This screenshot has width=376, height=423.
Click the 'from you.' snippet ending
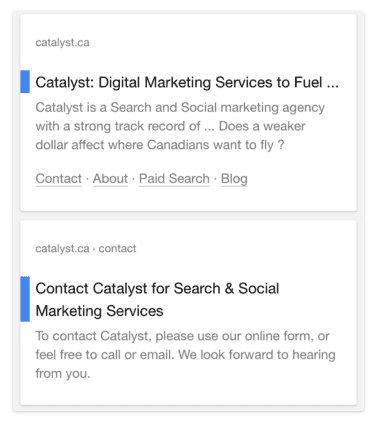click(63, 373)
